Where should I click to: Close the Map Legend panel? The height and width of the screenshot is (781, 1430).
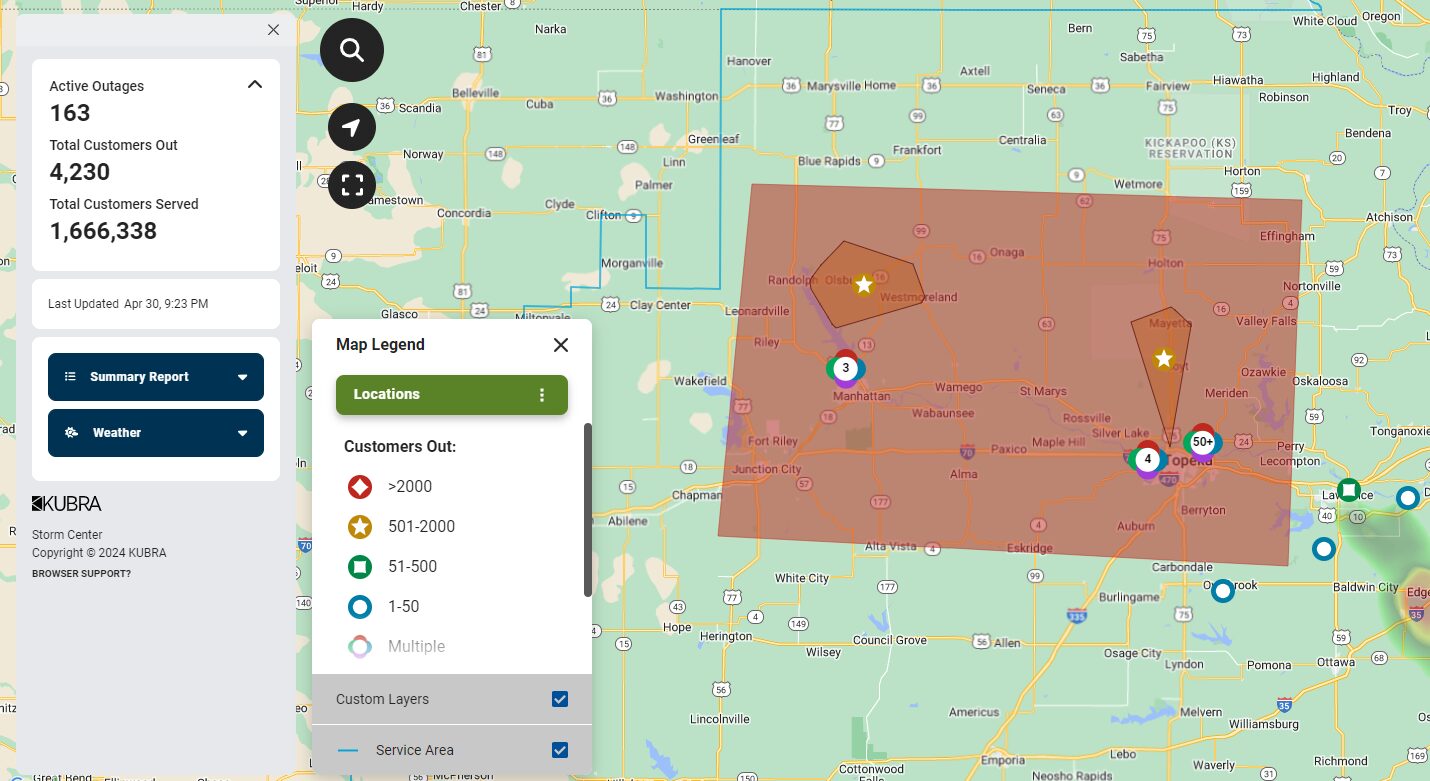[561, 345]
